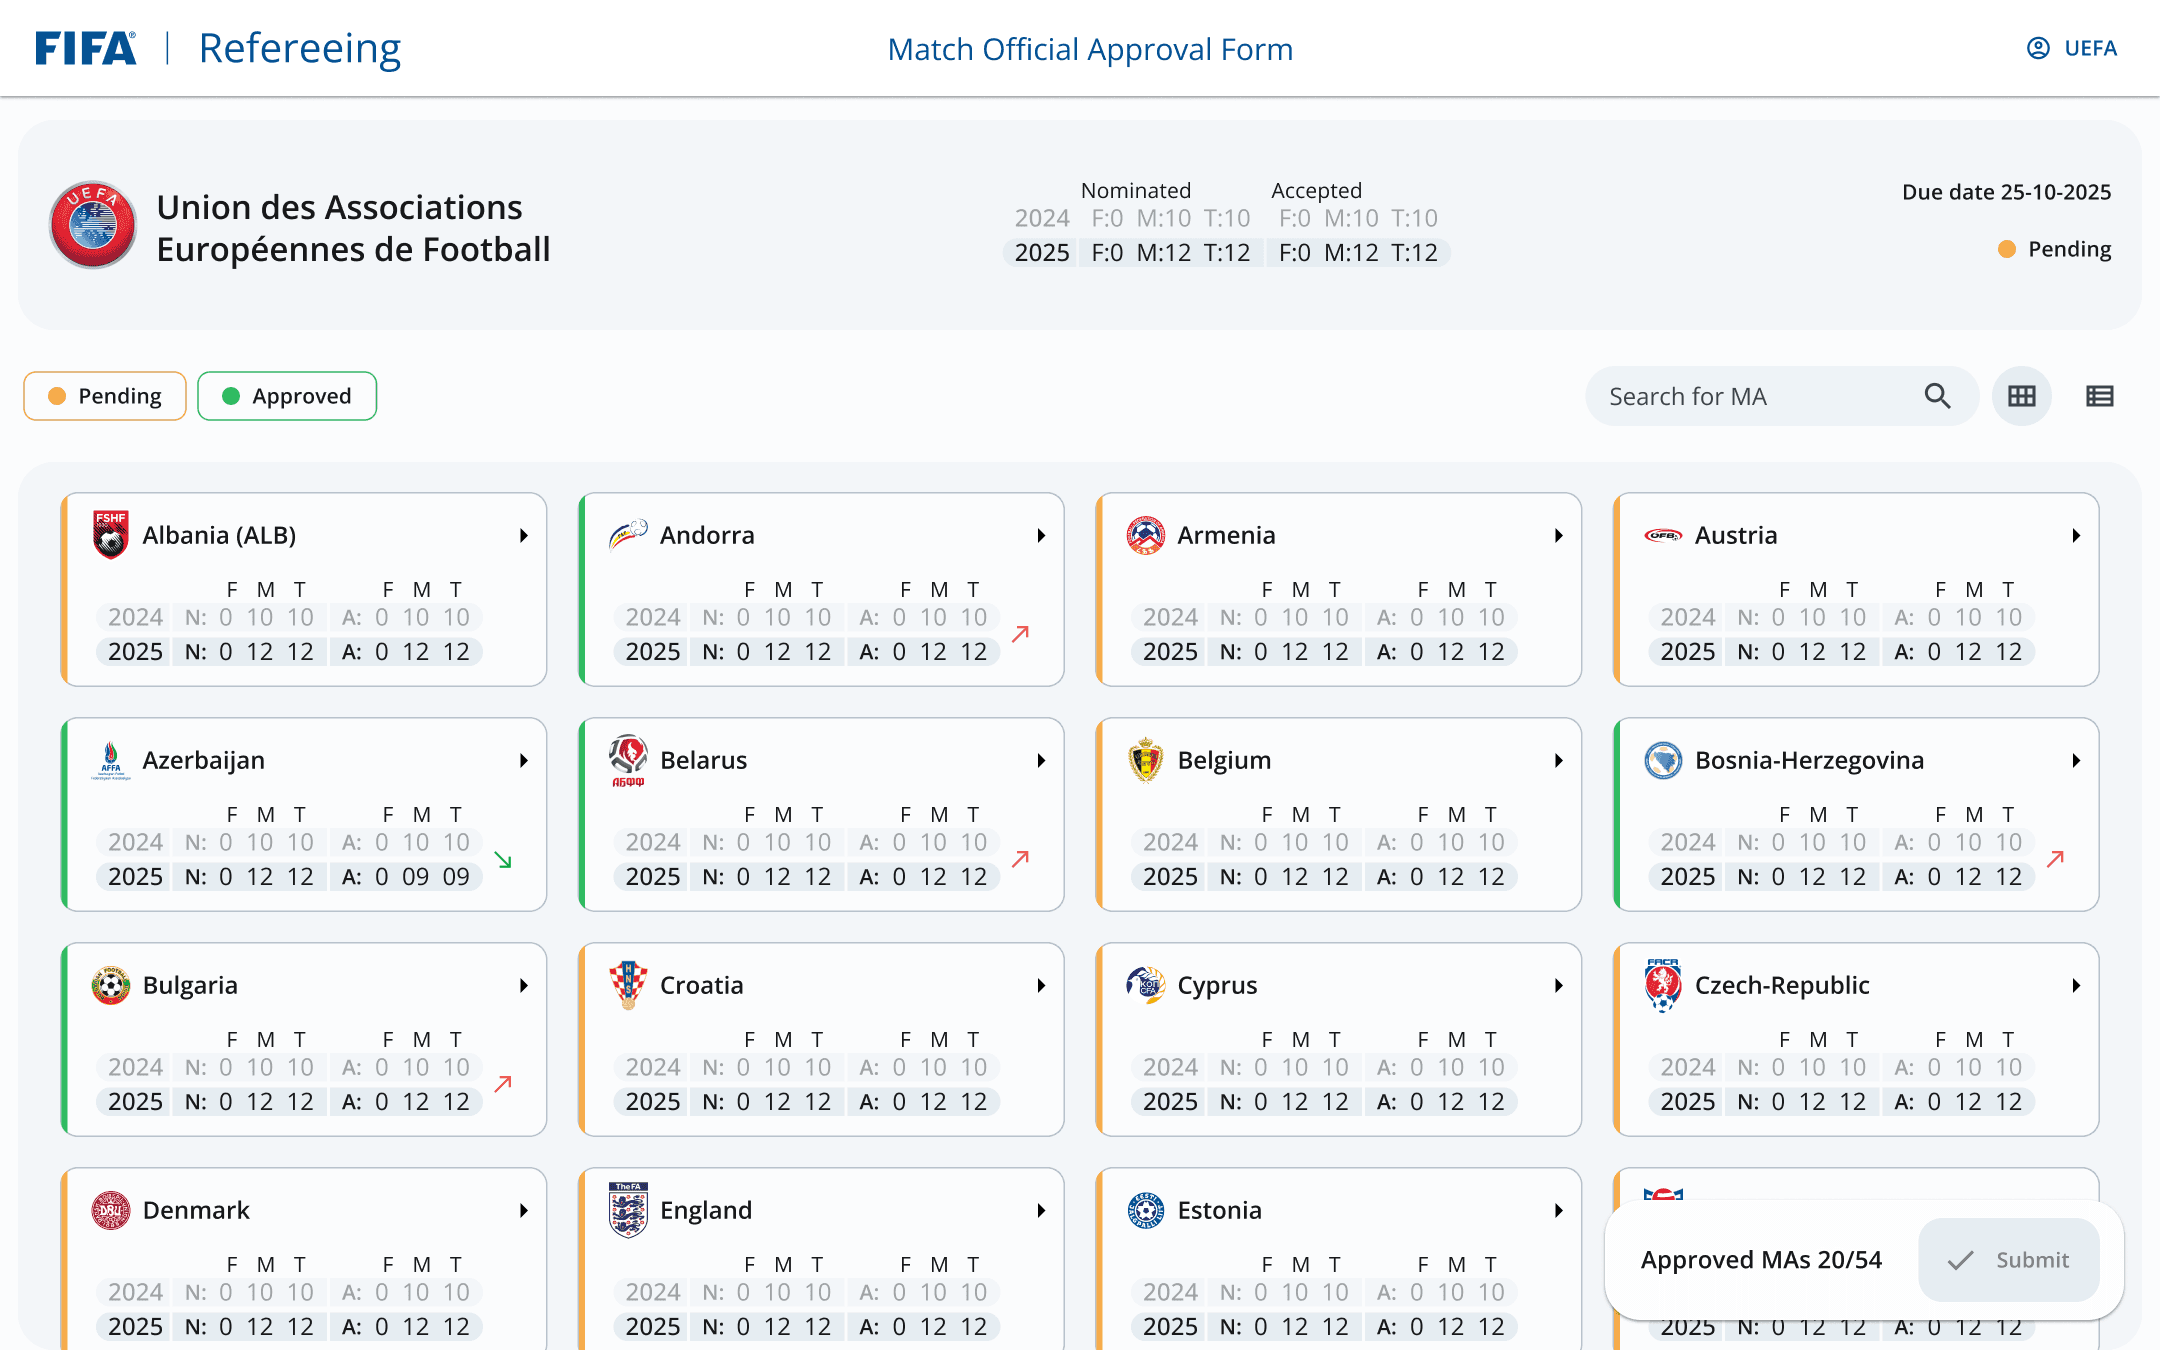
Task: Open the Refereeing header link
Action: tap(299, 48)
